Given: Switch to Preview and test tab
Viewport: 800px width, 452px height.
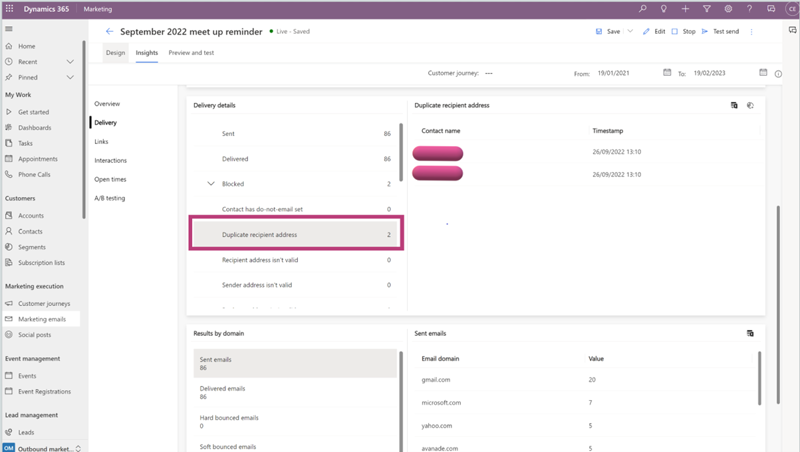Looking at the screenshot, I should click(x=191, y=52).
